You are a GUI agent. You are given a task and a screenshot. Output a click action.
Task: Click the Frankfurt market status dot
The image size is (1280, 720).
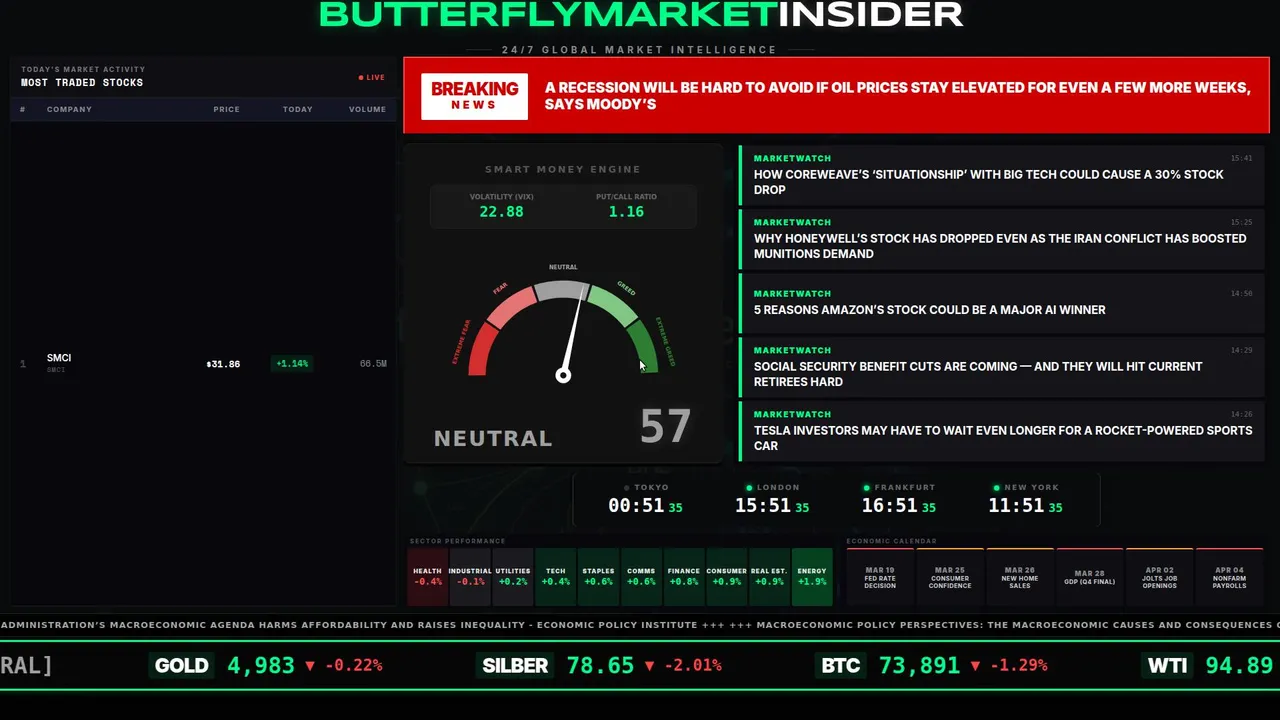coord(867,488)
